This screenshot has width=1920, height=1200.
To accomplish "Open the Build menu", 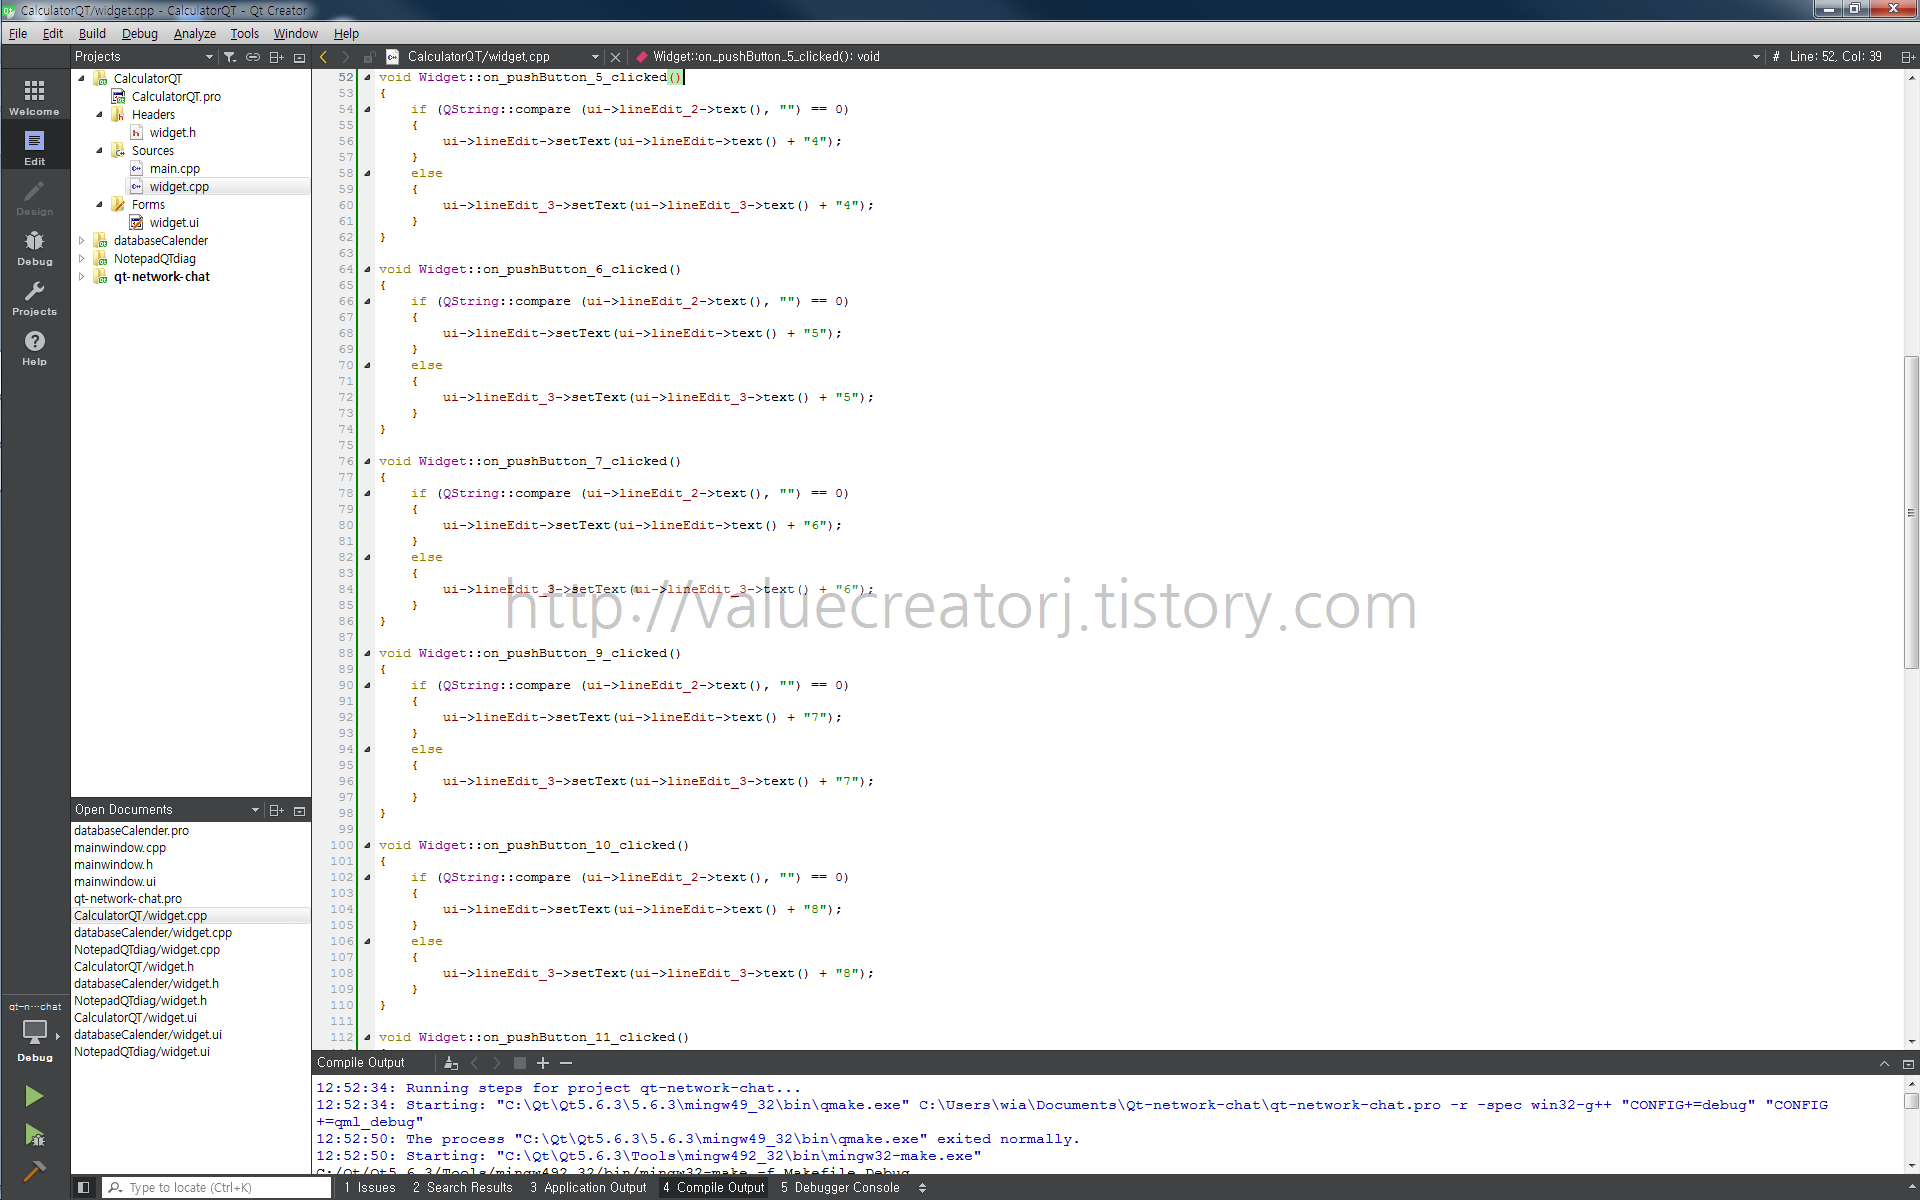I will click(92, 33).
